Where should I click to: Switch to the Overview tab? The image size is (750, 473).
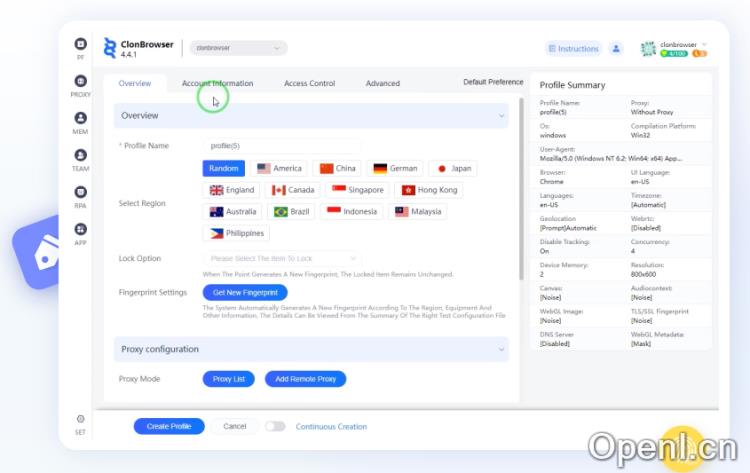coord(135,83)
